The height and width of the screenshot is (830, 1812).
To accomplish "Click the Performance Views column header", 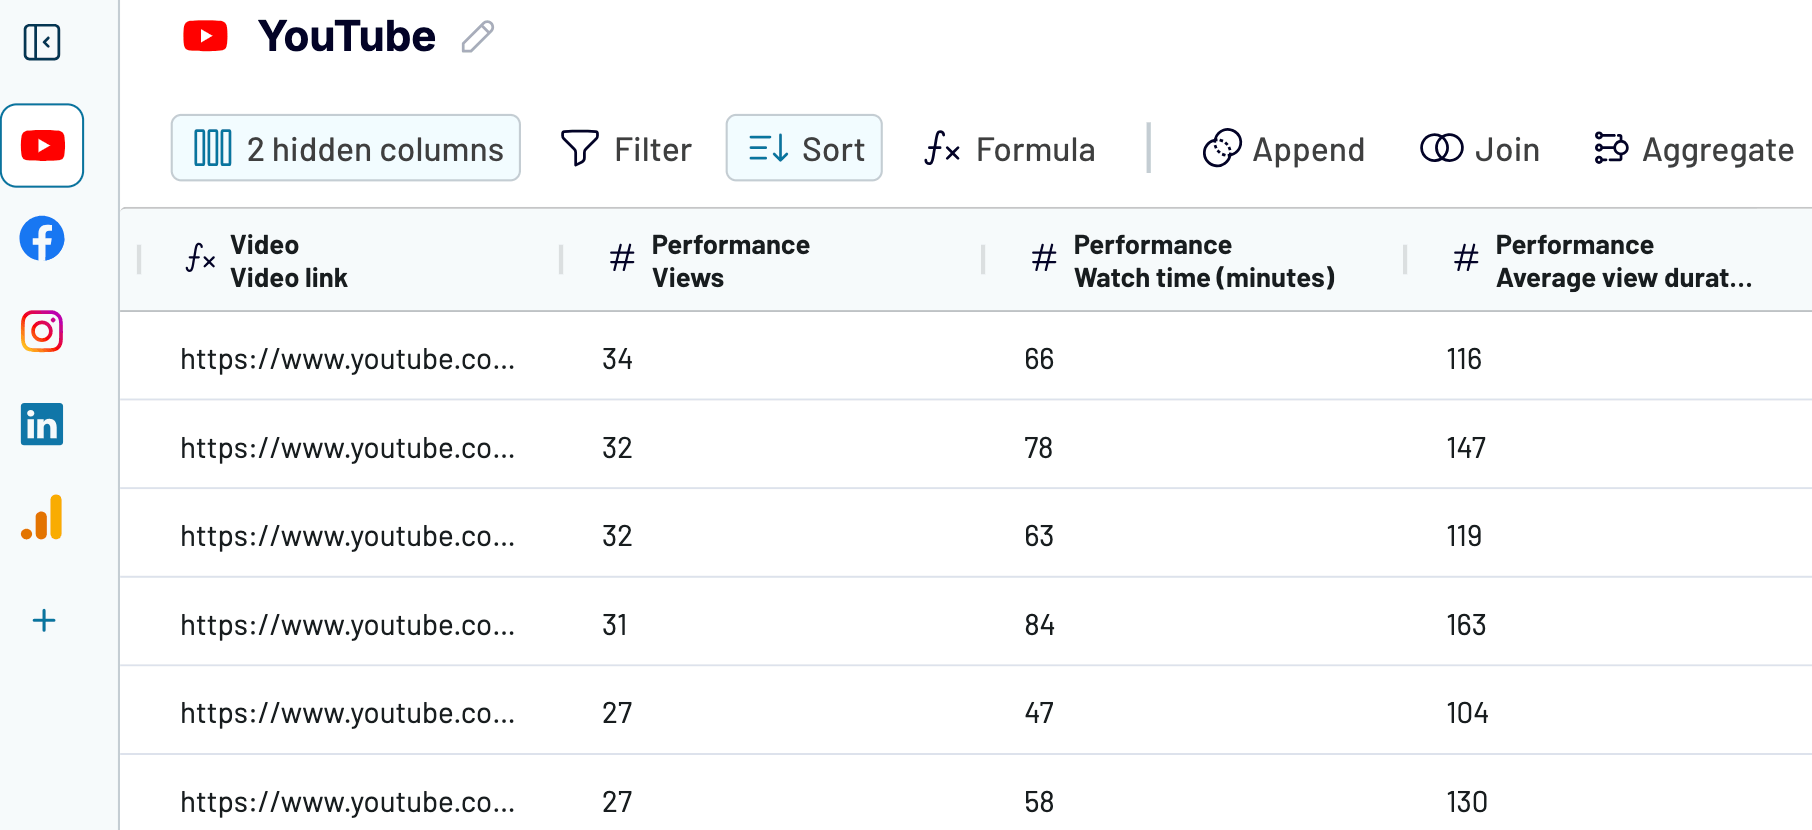I will click(x=773, y=261).
